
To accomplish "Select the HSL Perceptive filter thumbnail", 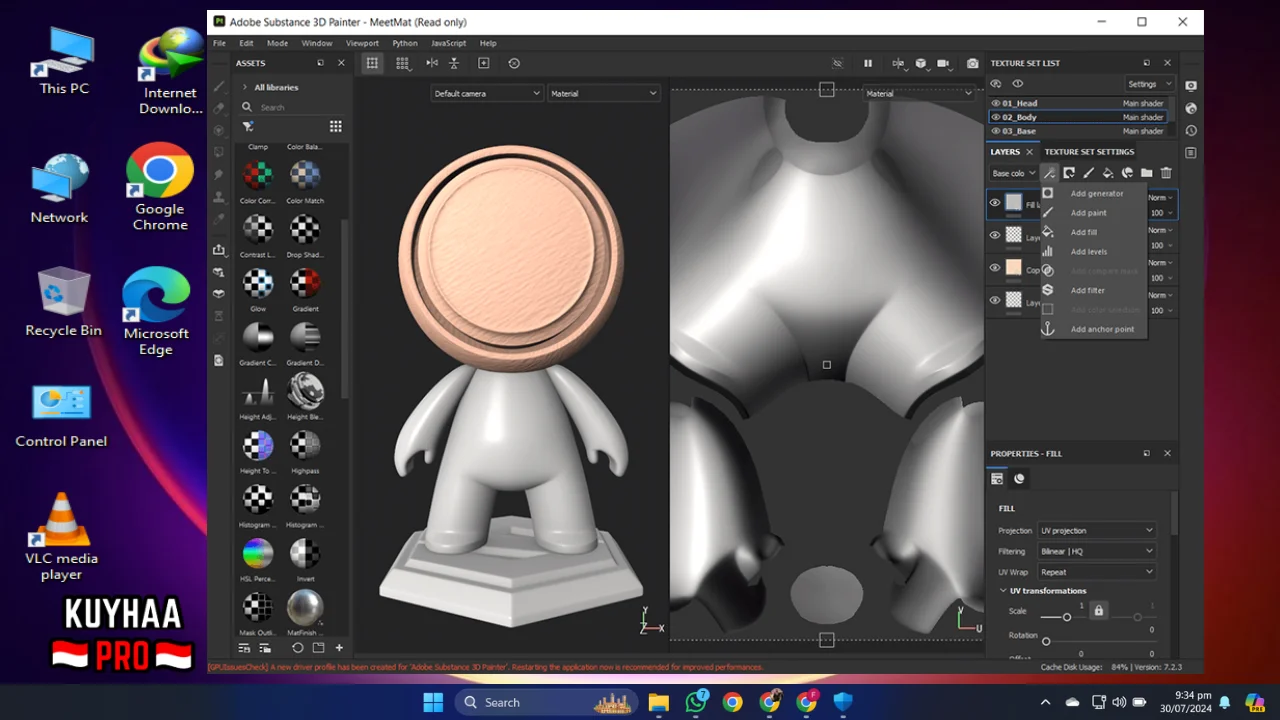I will [x=258, y=553].
